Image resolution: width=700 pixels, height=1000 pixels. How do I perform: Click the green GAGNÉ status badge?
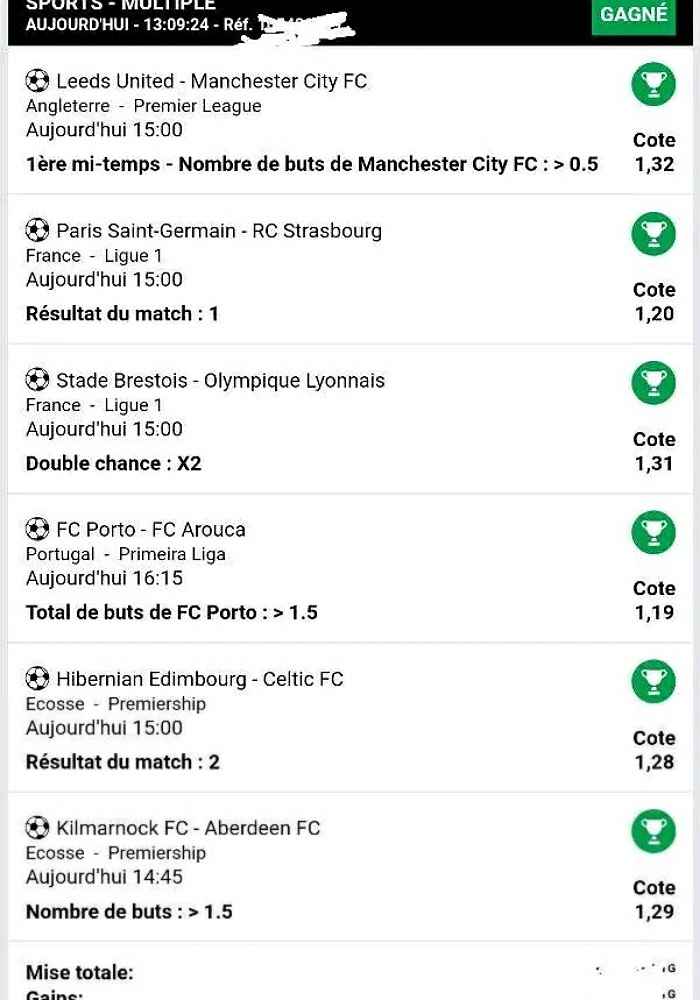[x=634, y=15]
